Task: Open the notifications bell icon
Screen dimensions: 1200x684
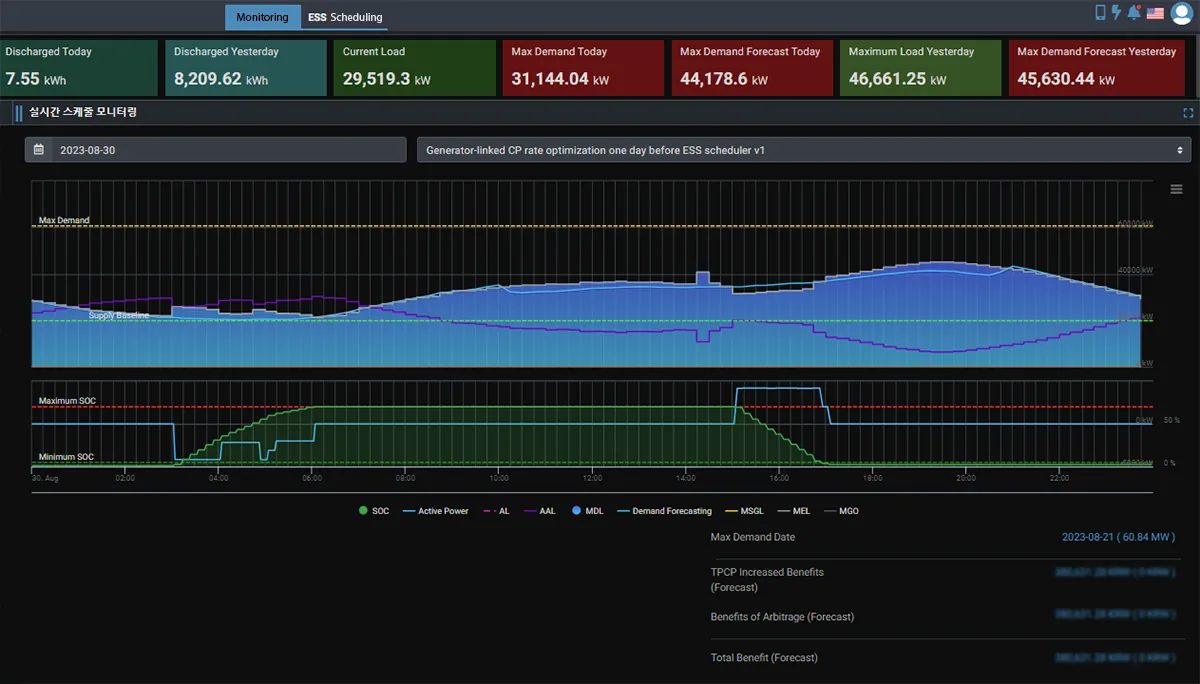Action: pos(1134,13)
